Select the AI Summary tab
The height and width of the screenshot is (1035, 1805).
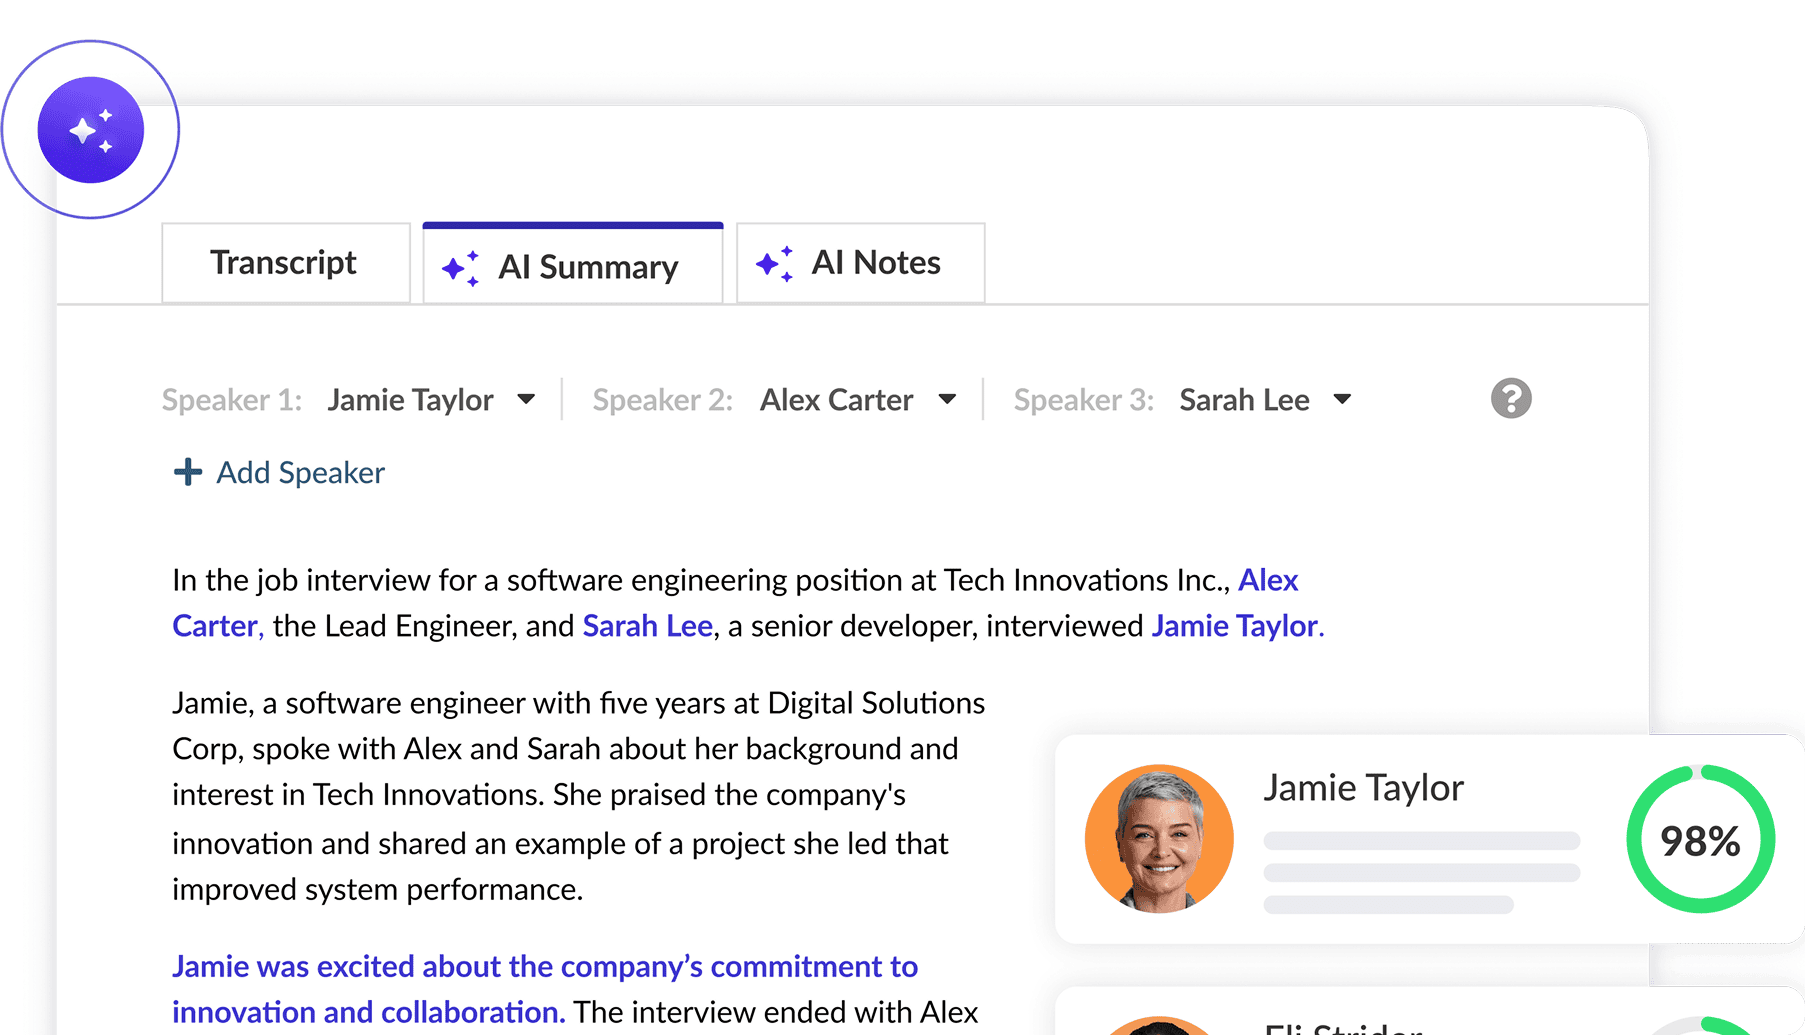pos(573,263)
